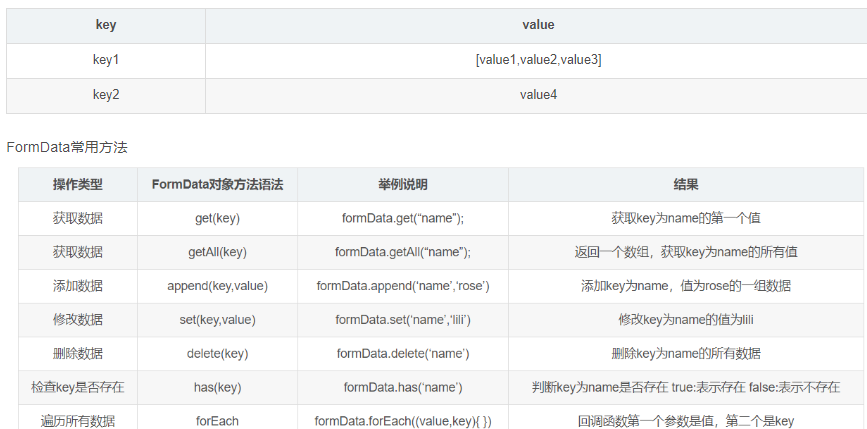The image size is (867, 429).
Task: Click the 'value' column header
Action: [x=538, y=25]
